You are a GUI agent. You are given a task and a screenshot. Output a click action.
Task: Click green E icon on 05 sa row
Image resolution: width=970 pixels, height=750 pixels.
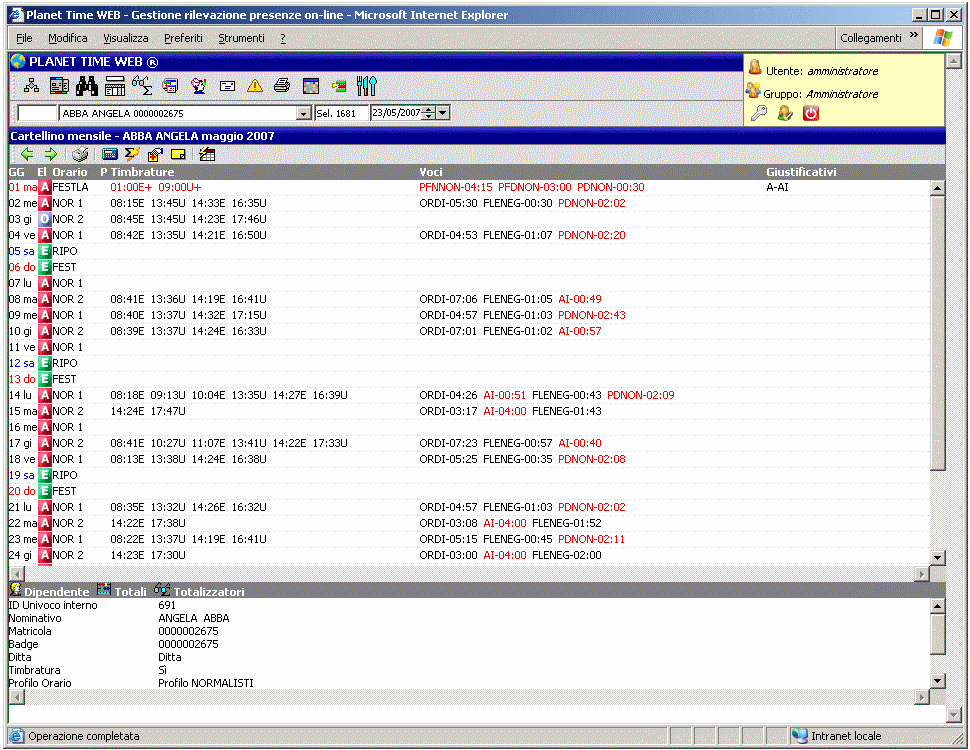point(45,251)
